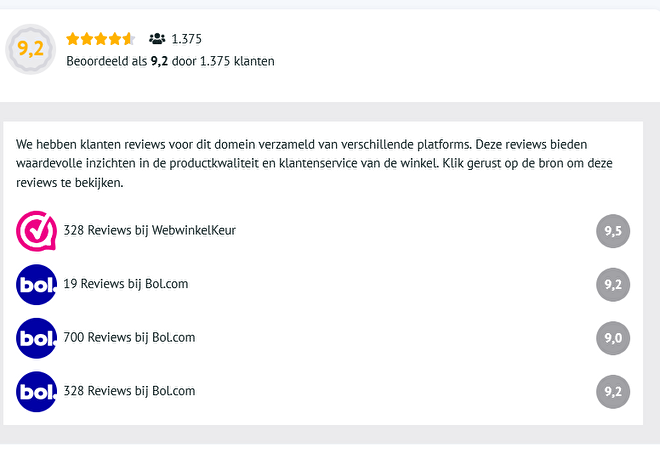Click the 9,2 circle next to 19 Reviews
The width and height of the screenshot is (660, 453).
(613, 285)
